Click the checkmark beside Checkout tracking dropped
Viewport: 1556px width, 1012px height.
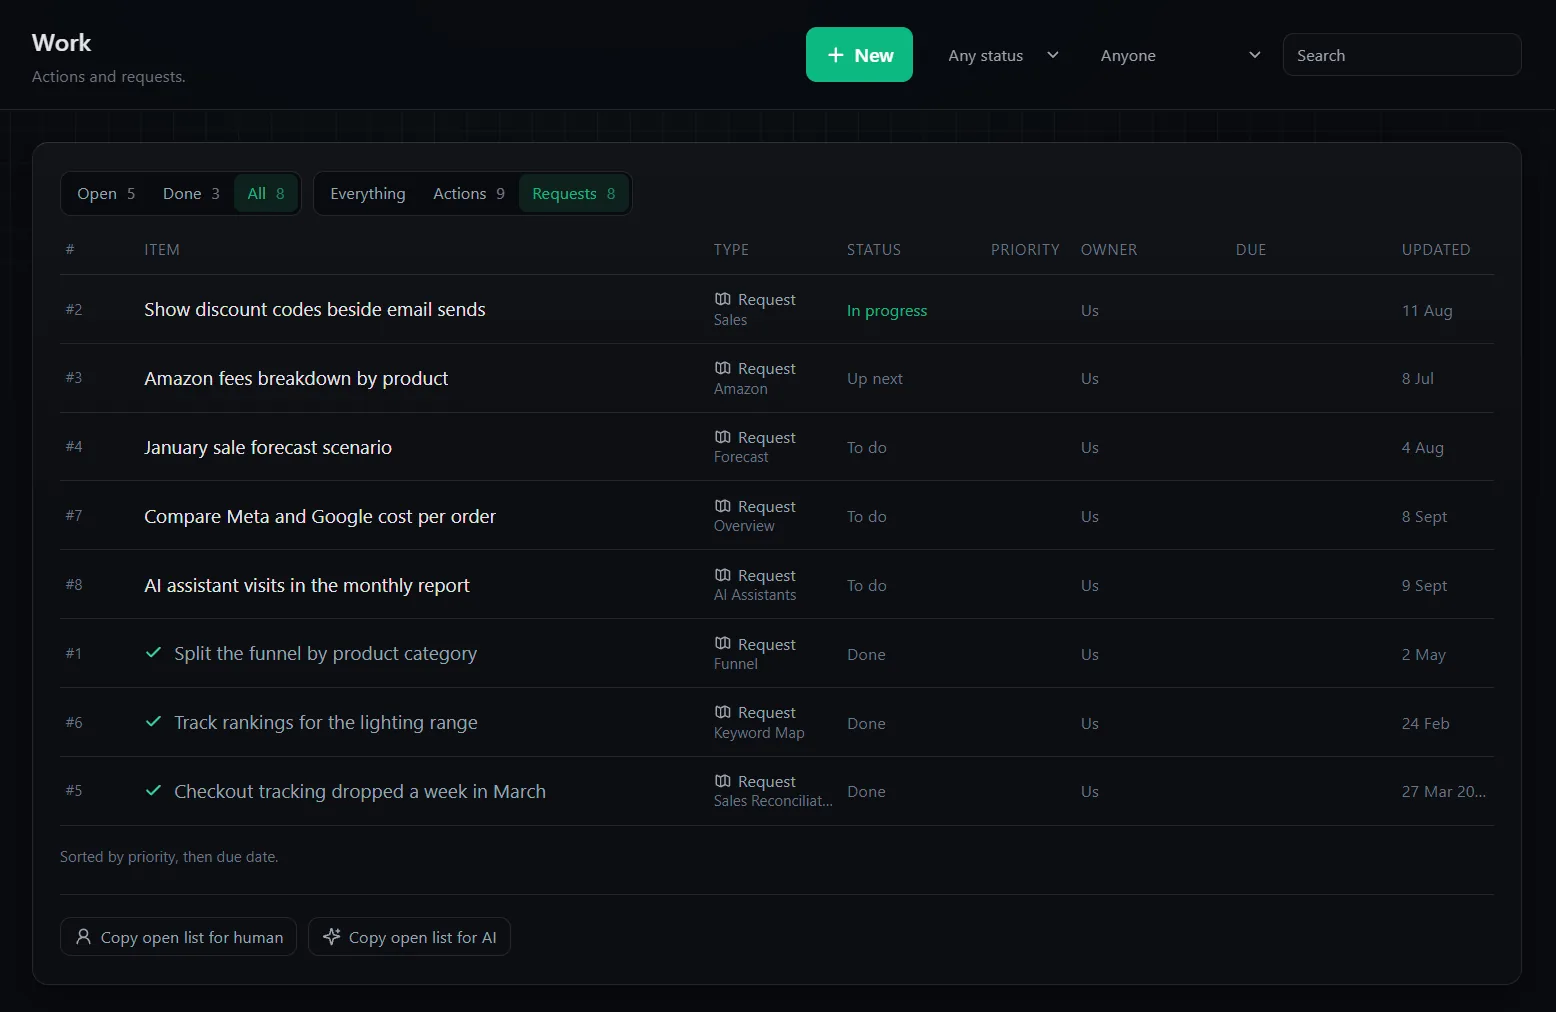[x=153, y=791]
